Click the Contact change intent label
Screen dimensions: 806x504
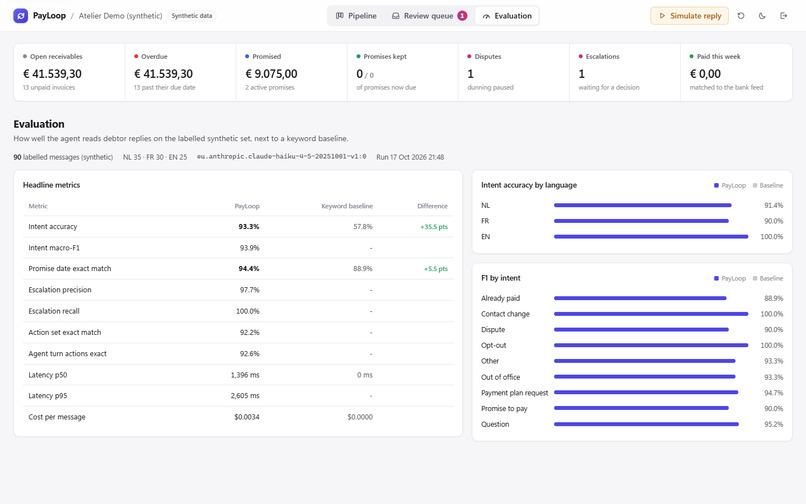click(505, 314)
